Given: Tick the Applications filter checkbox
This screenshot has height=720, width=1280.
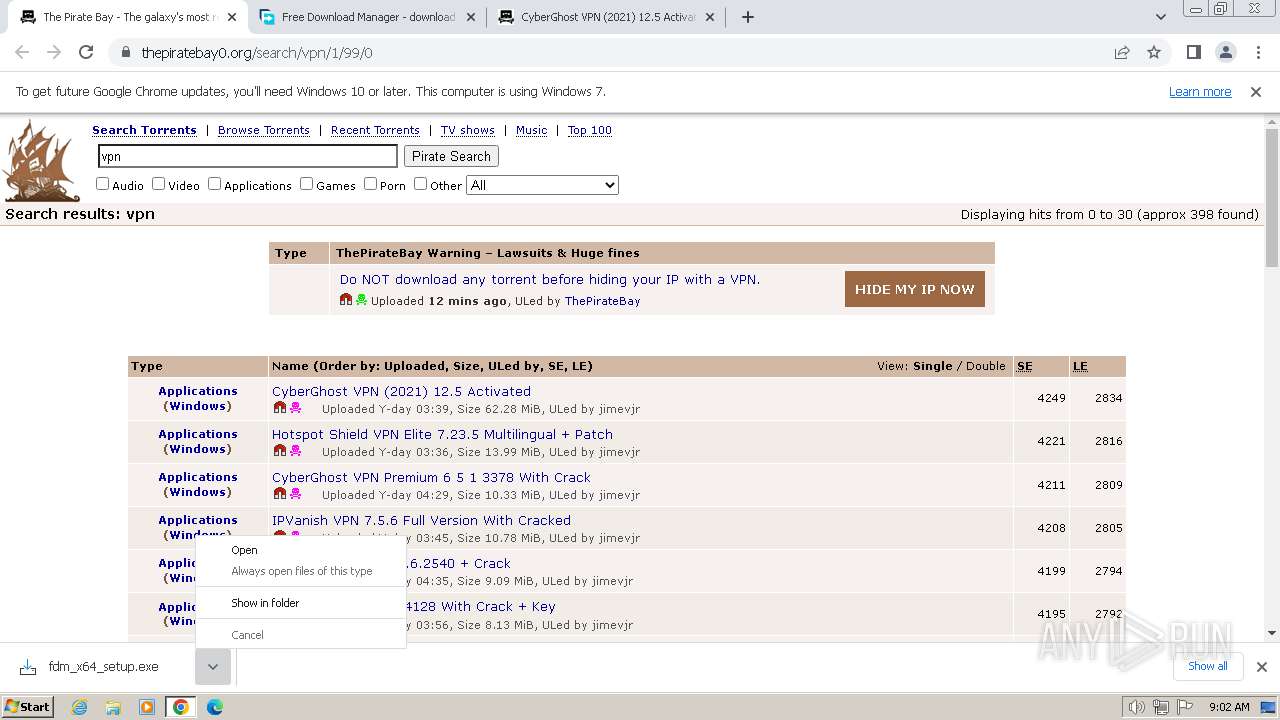Looking at the screenshot, I should pyautogui.click(x=214, y=184).
